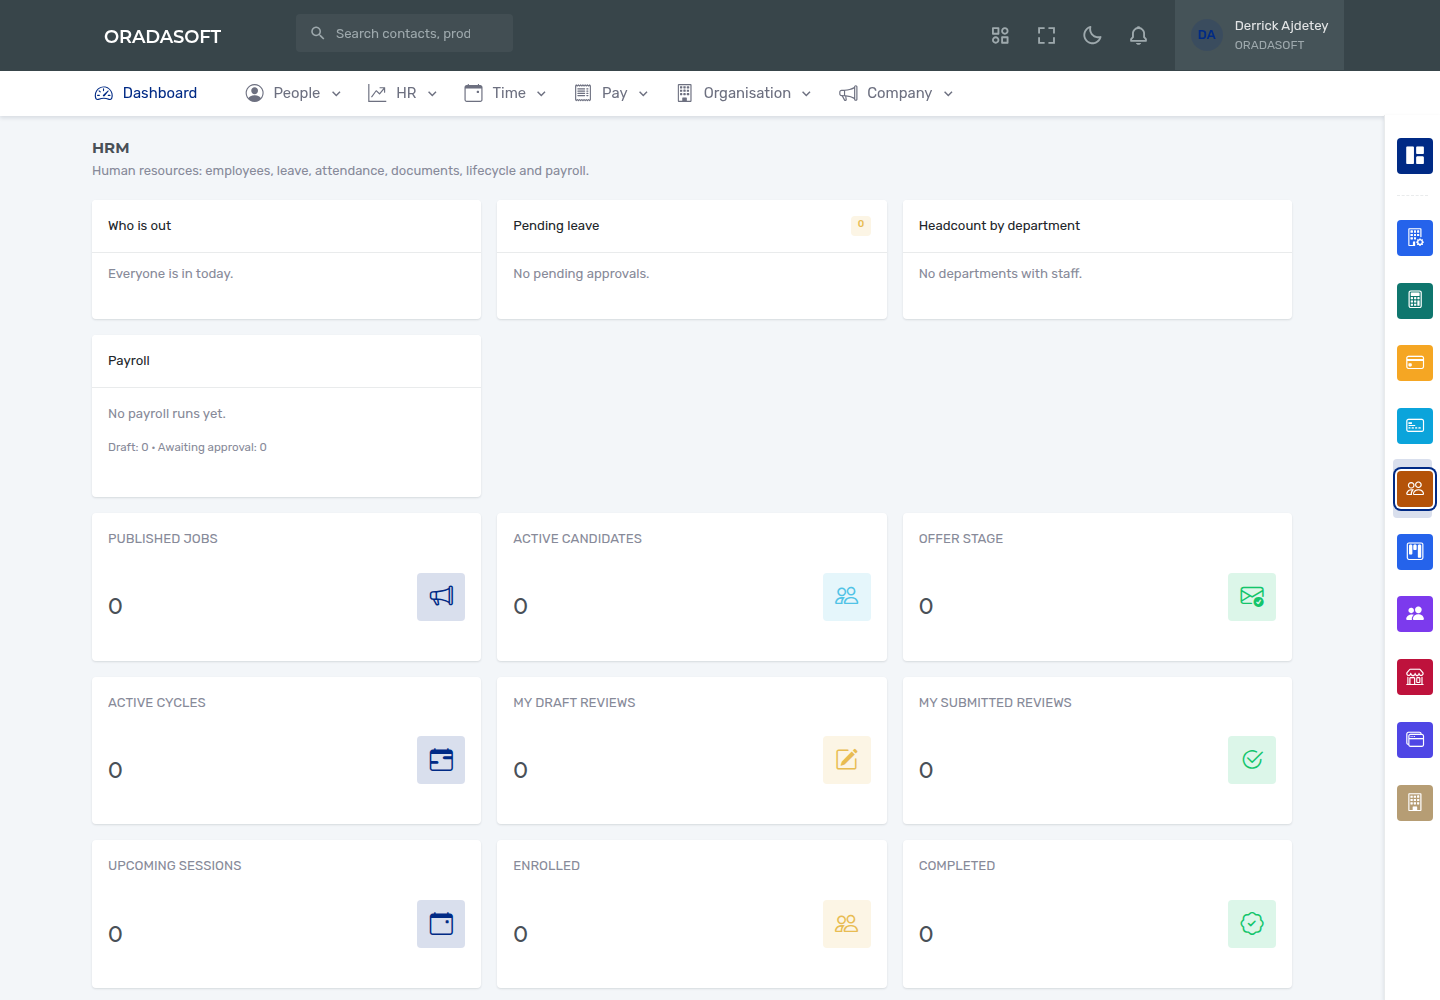Open the blue kanban board module icon

coord(1415,552)
